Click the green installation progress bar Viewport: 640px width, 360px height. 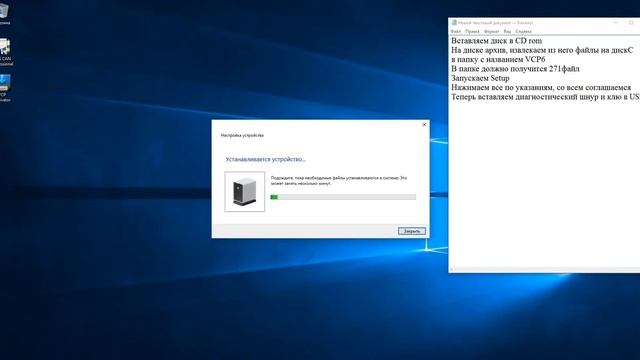(343, 197)
